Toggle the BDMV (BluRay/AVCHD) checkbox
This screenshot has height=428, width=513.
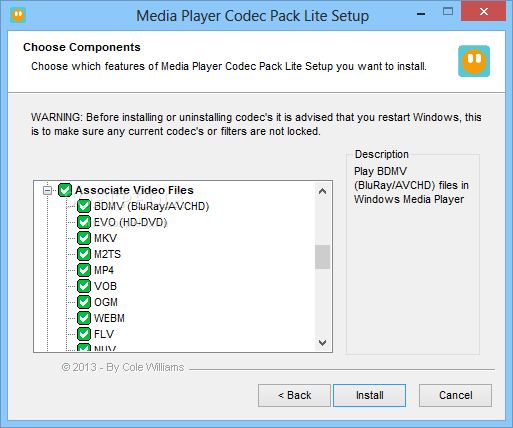(x=84, y=206)
